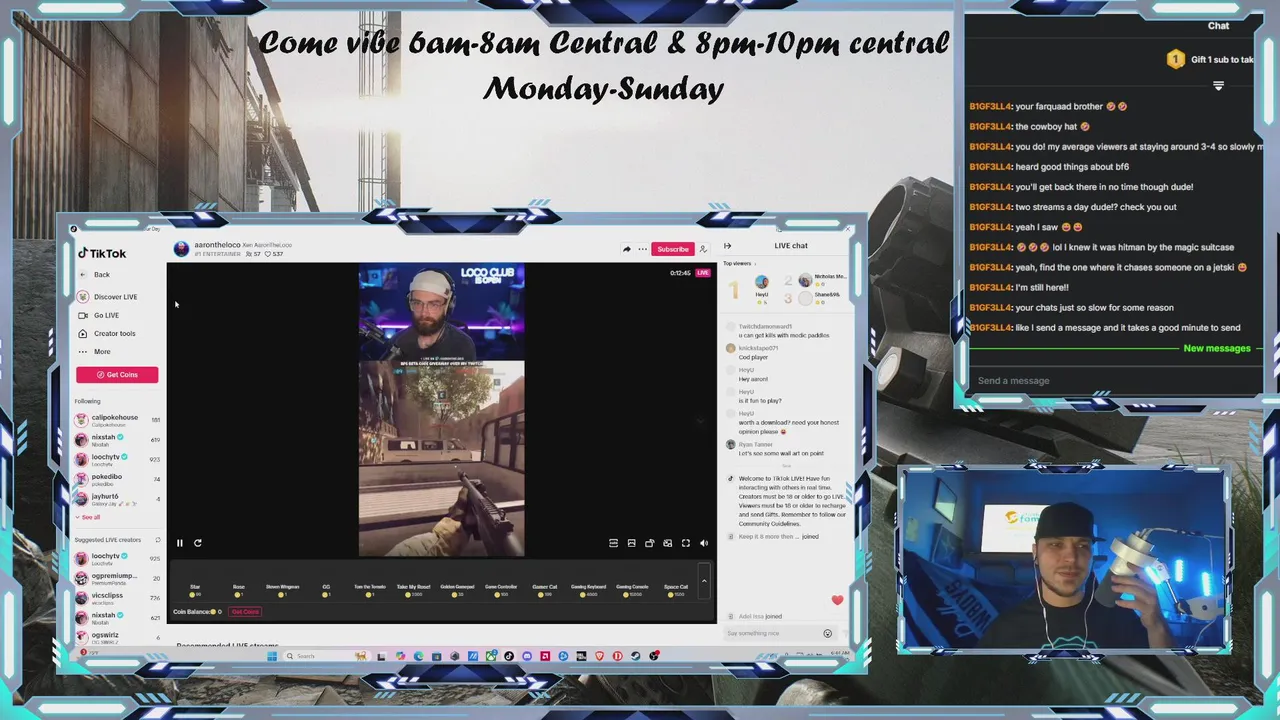Mute the TikTok player volume icon
Screen dimensions: 1280x720
[704, 543]
